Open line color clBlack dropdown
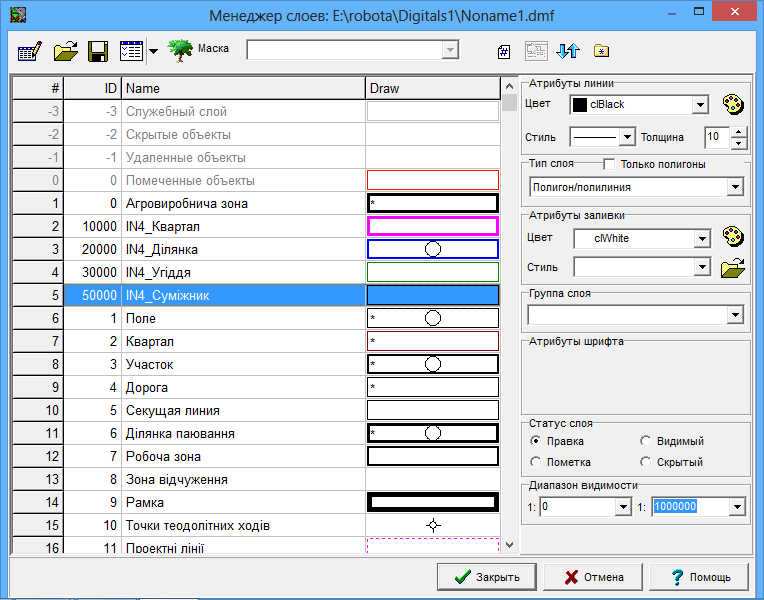The height and width of the screenshot is (600, 764). tap(700, 105)
